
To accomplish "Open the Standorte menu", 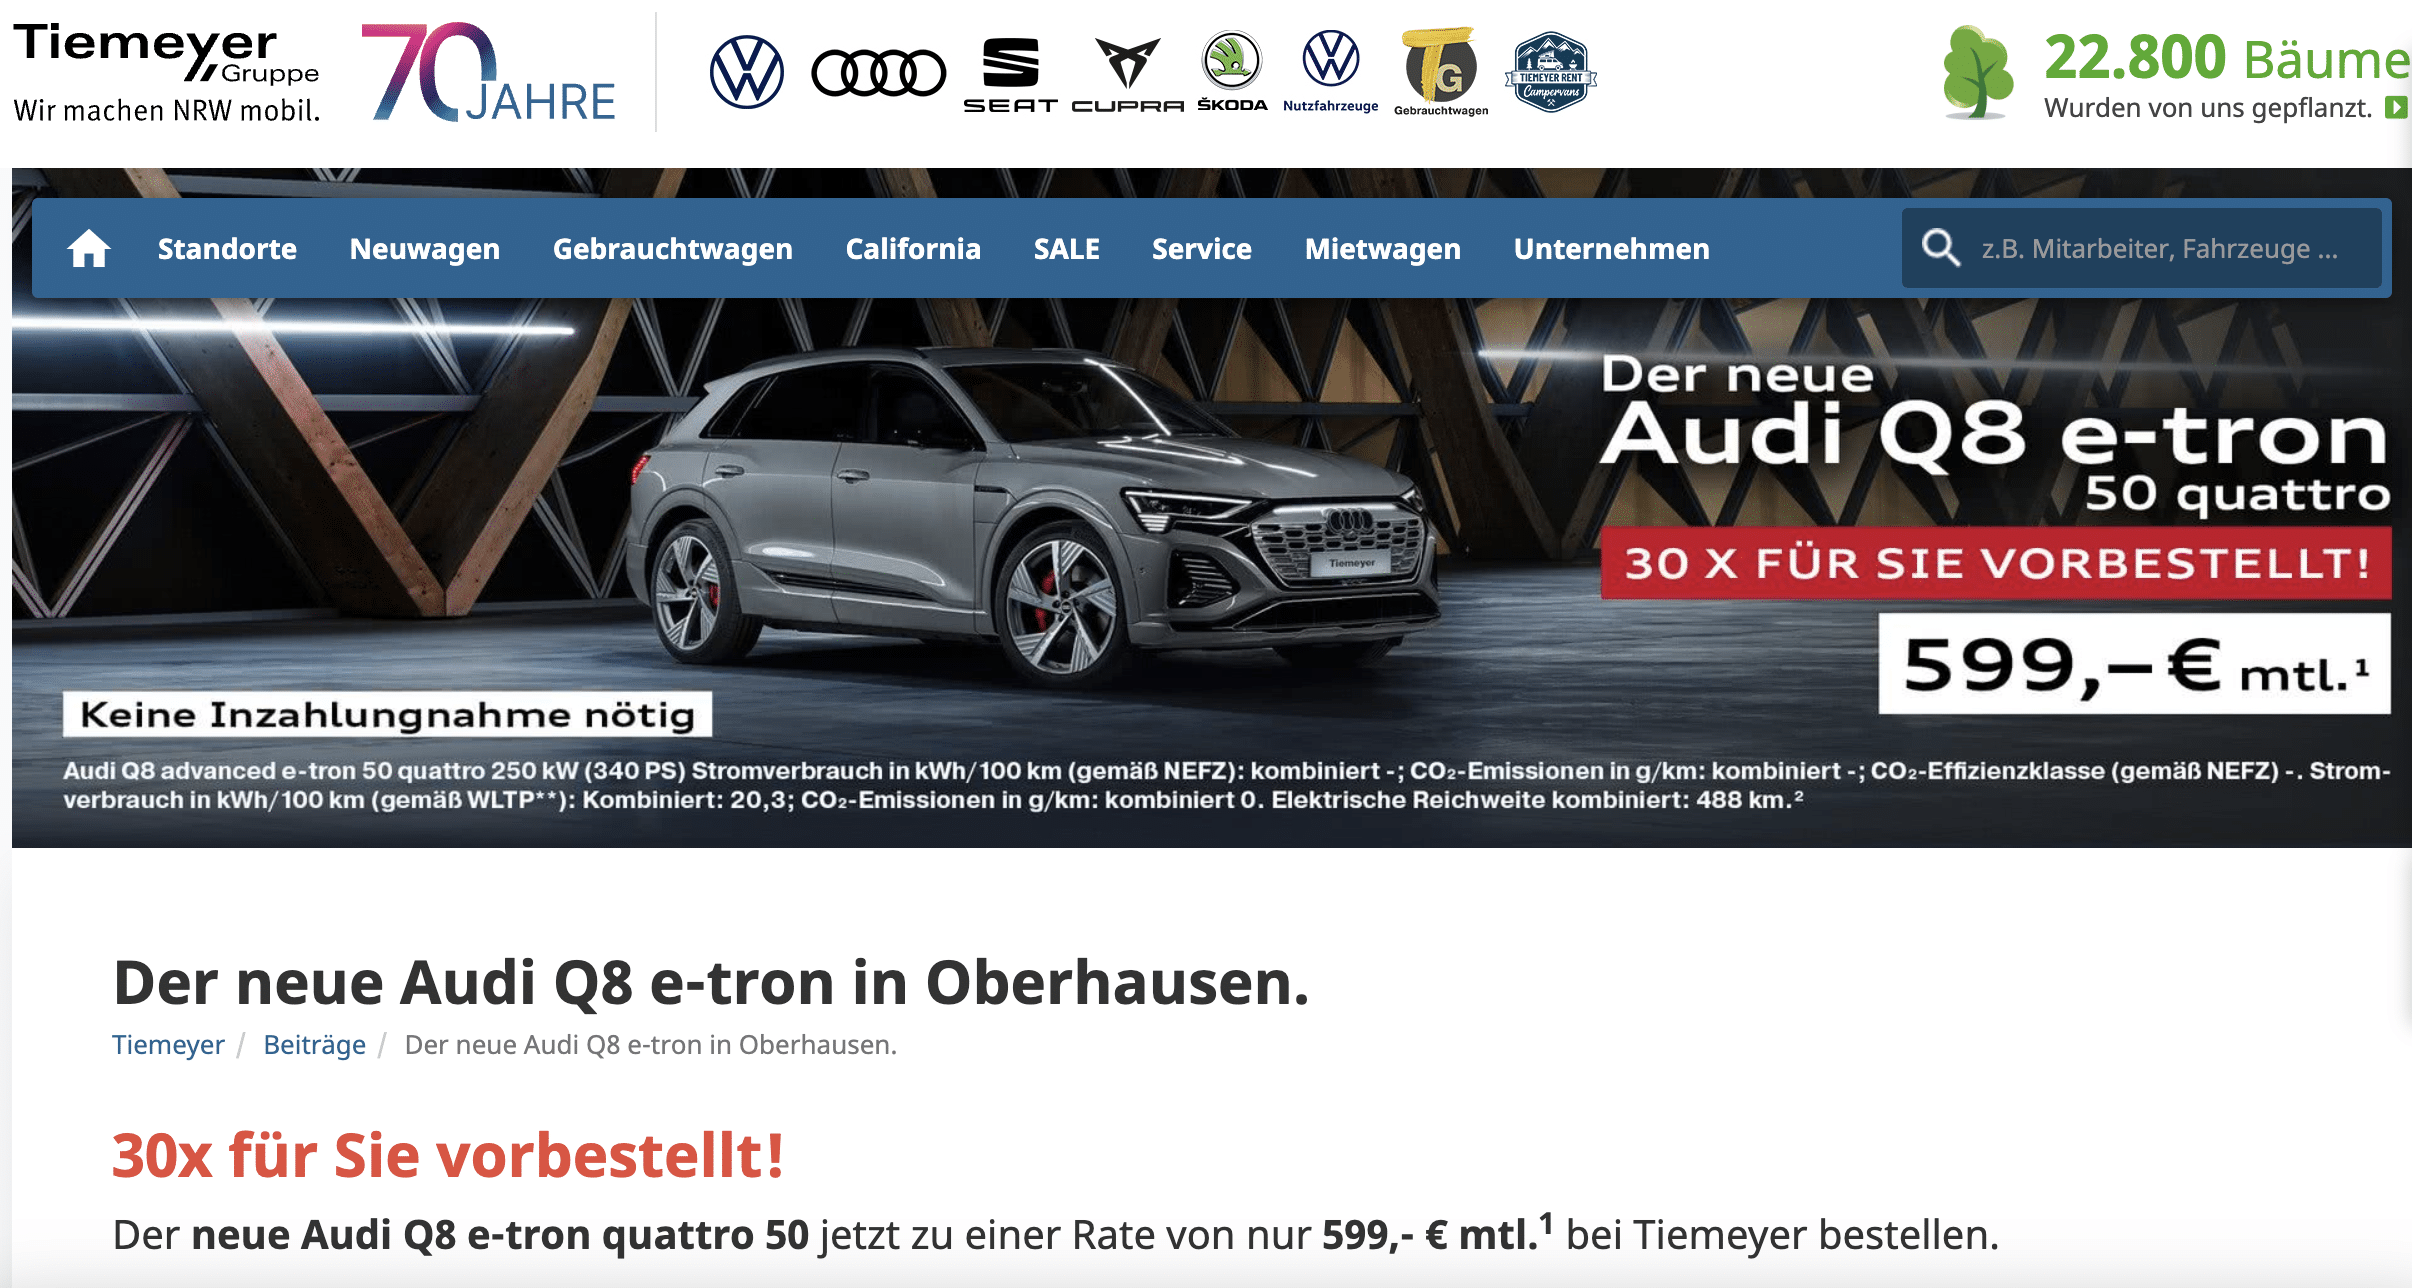I will (227, 248).
